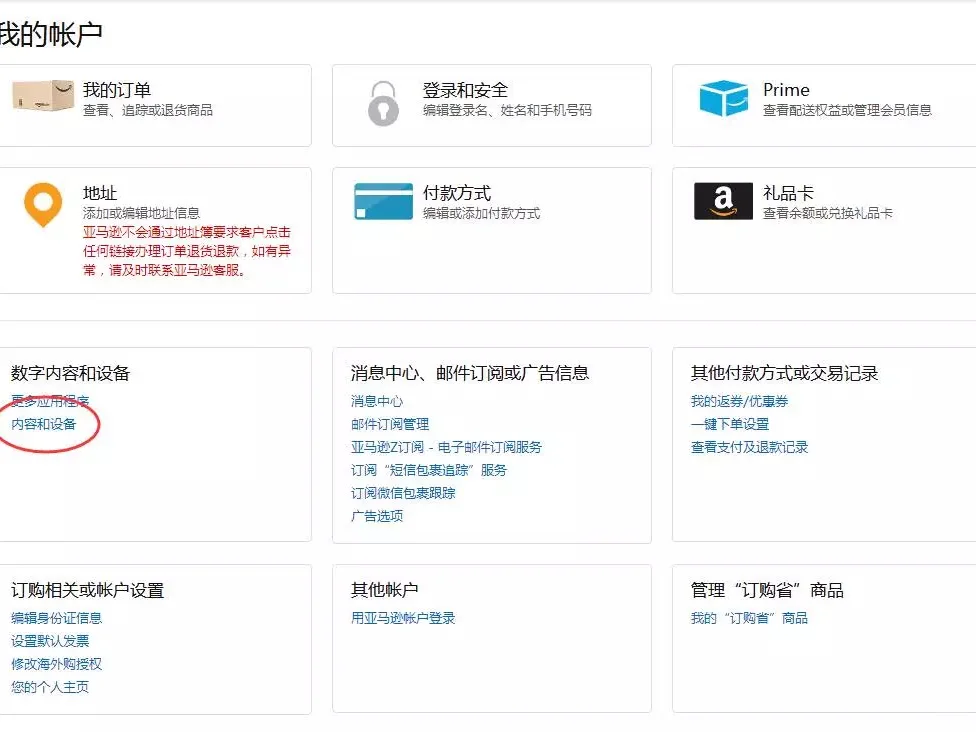Open the 广告选项 link
This screenshot has height=732, width=976.
(x=377, y=516)
